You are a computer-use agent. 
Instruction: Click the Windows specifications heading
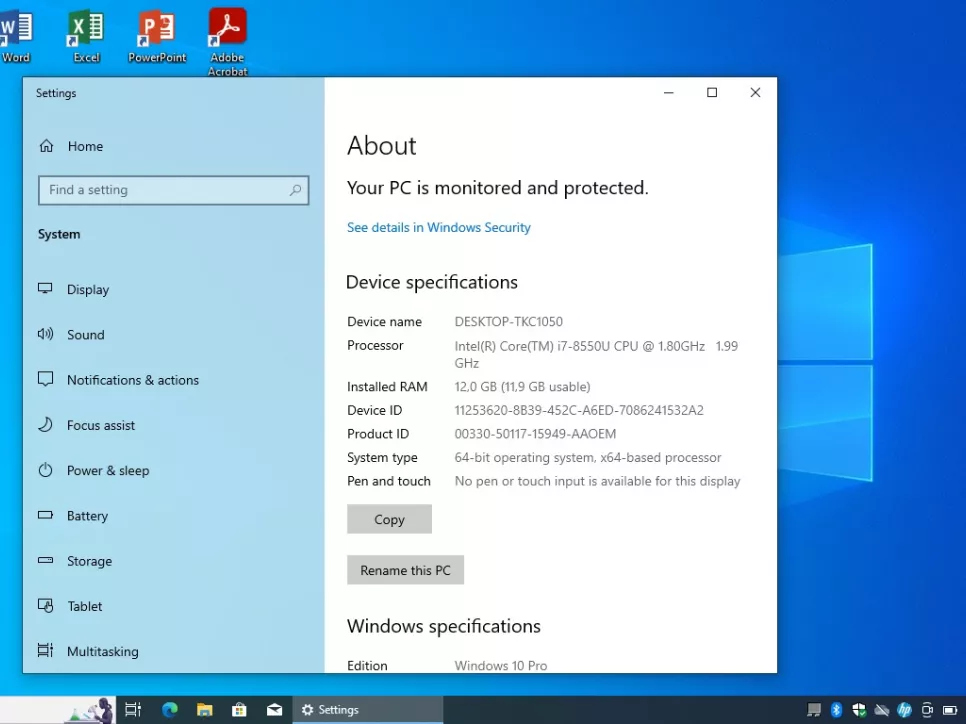(444, 626)
